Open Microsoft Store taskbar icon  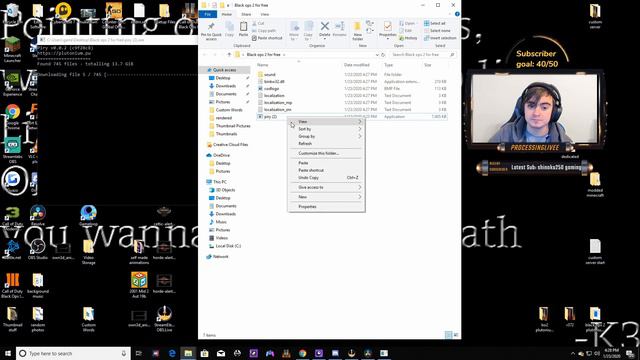click(204, 353)
